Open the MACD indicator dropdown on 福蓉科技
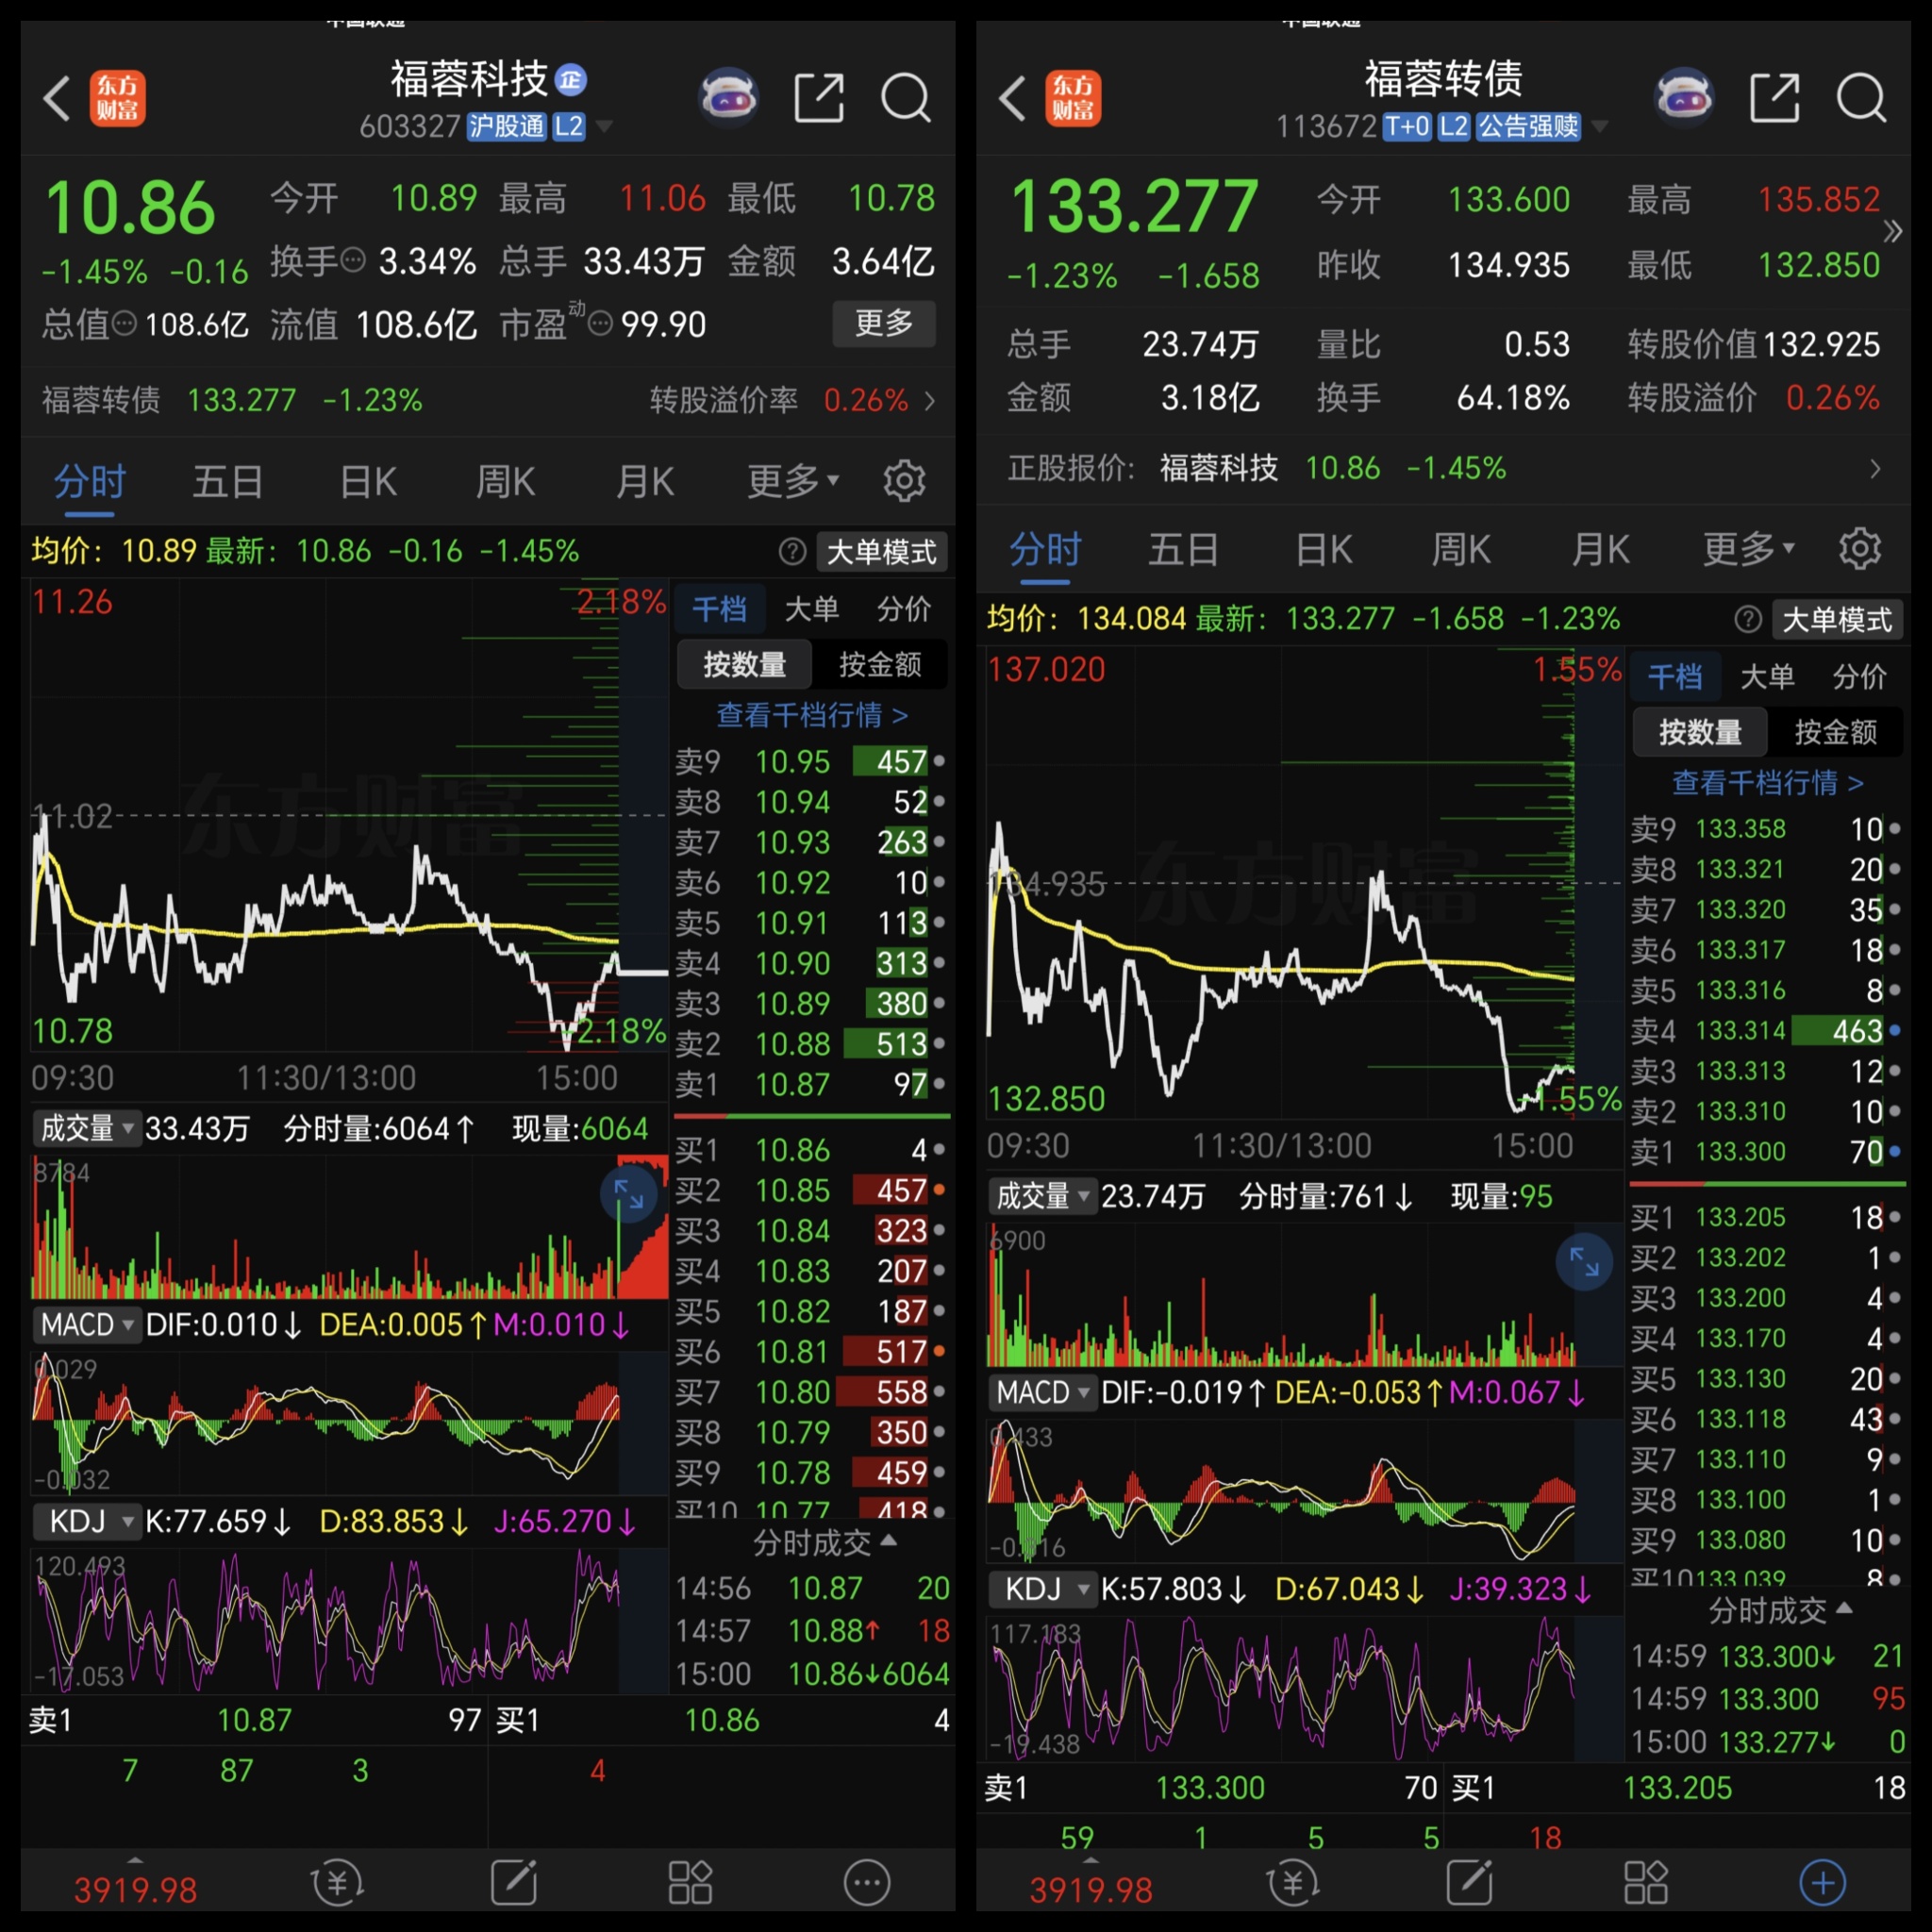This screenshot has width=1932, height=1932. point(86,1325)
